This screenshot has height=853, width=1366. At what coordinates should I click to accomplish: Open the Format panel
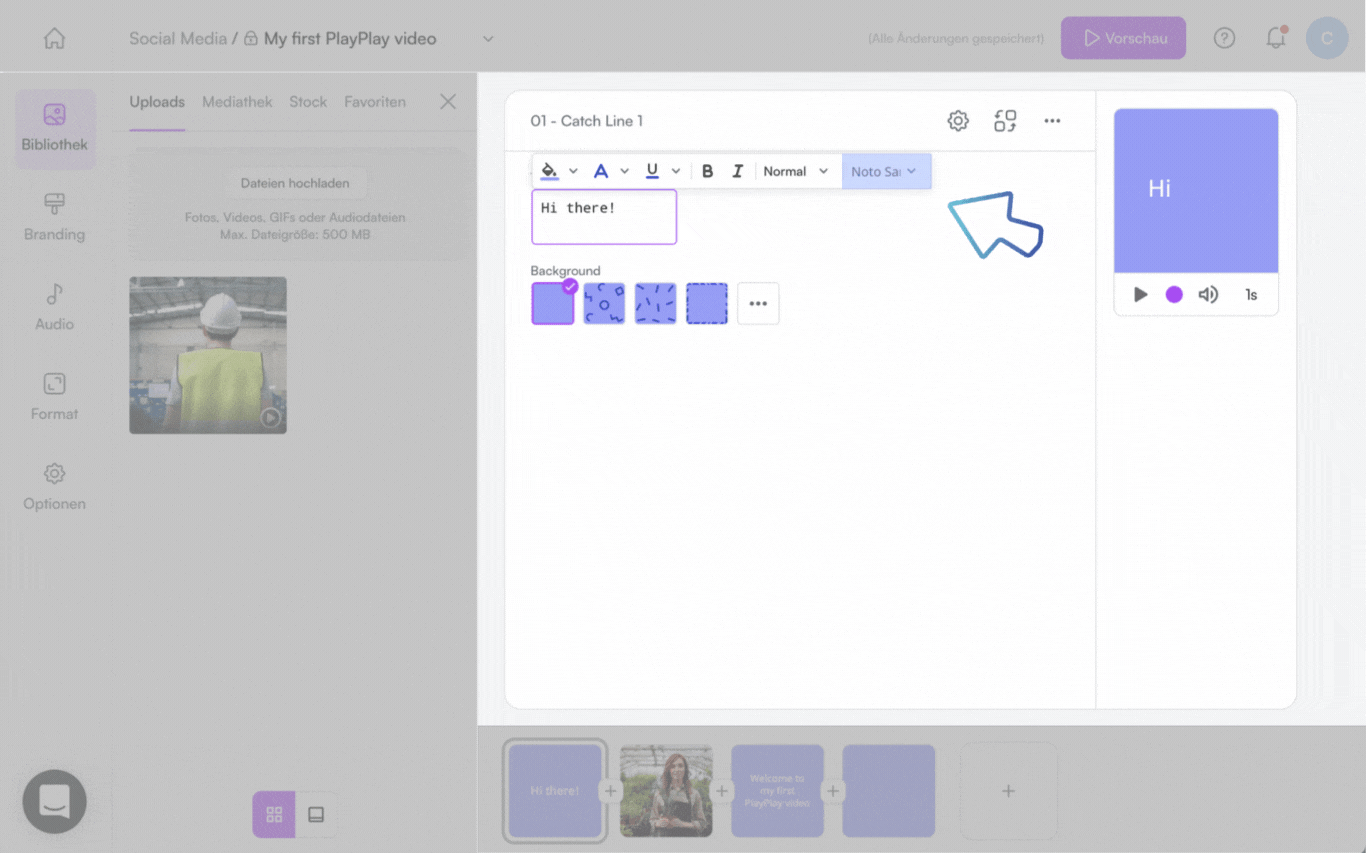[54, 398]
